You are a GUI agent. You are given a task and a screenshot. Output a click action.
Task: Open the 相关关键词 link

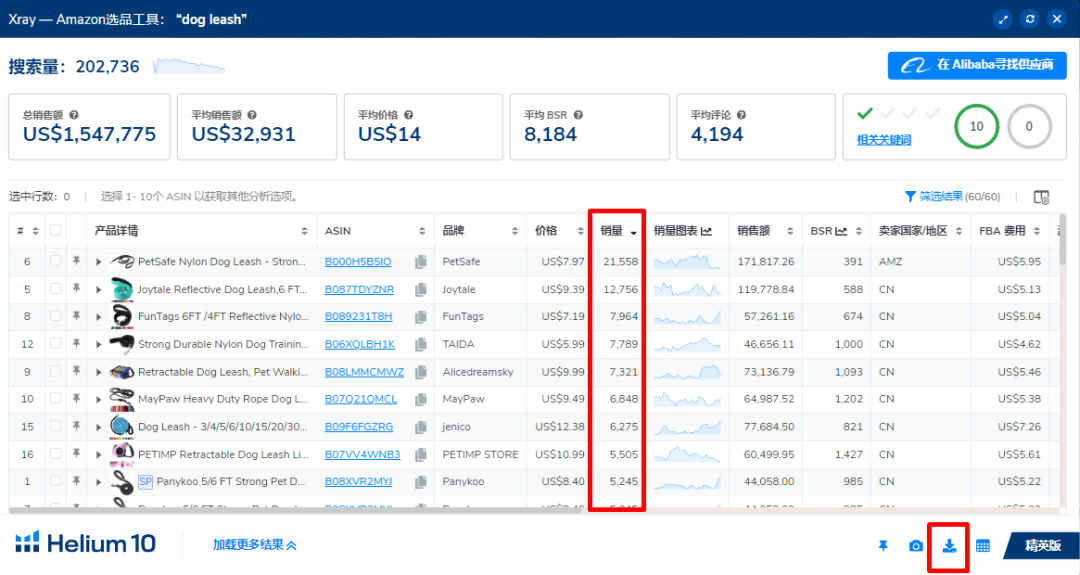tap(884, 140)
